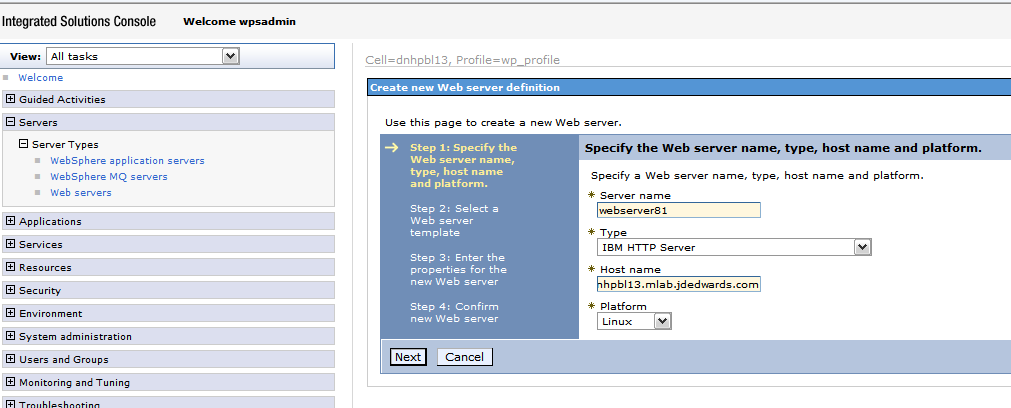The width and height of the screenshot is (1011, 408).
Task: Collapse the Server Types tree node
Action: pyautogui.click(x=24, y=144)
